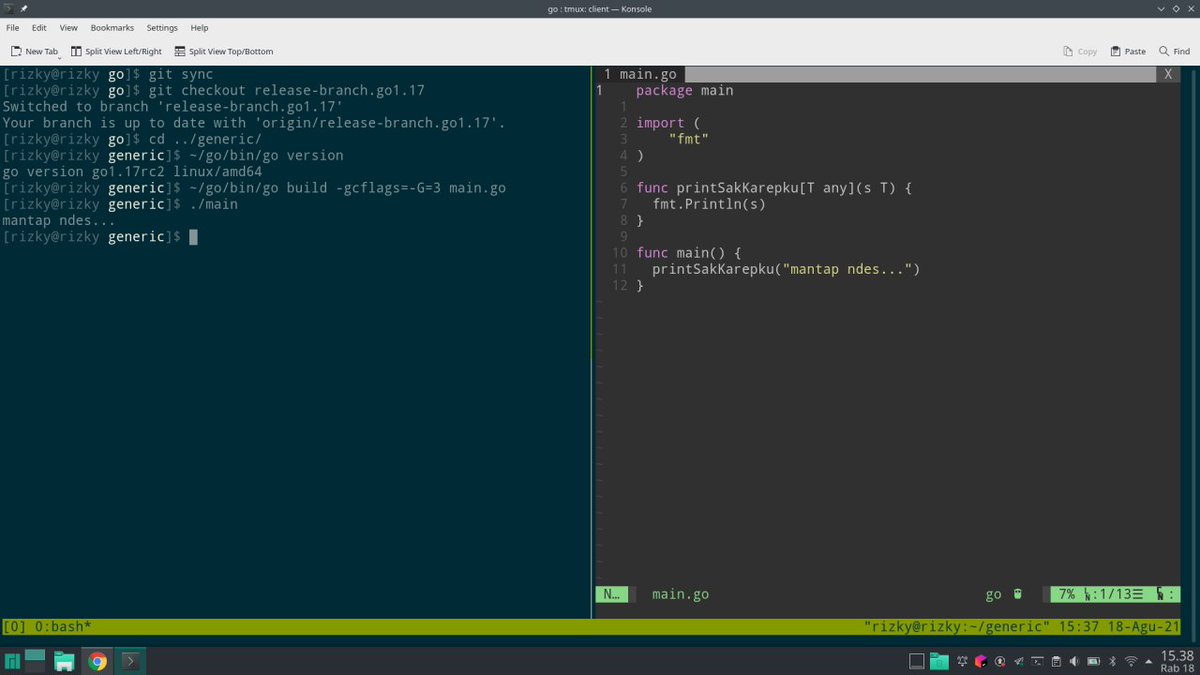Close the vim tab with the X
Screen dimensions: 1200x675
click(1169, 74)
